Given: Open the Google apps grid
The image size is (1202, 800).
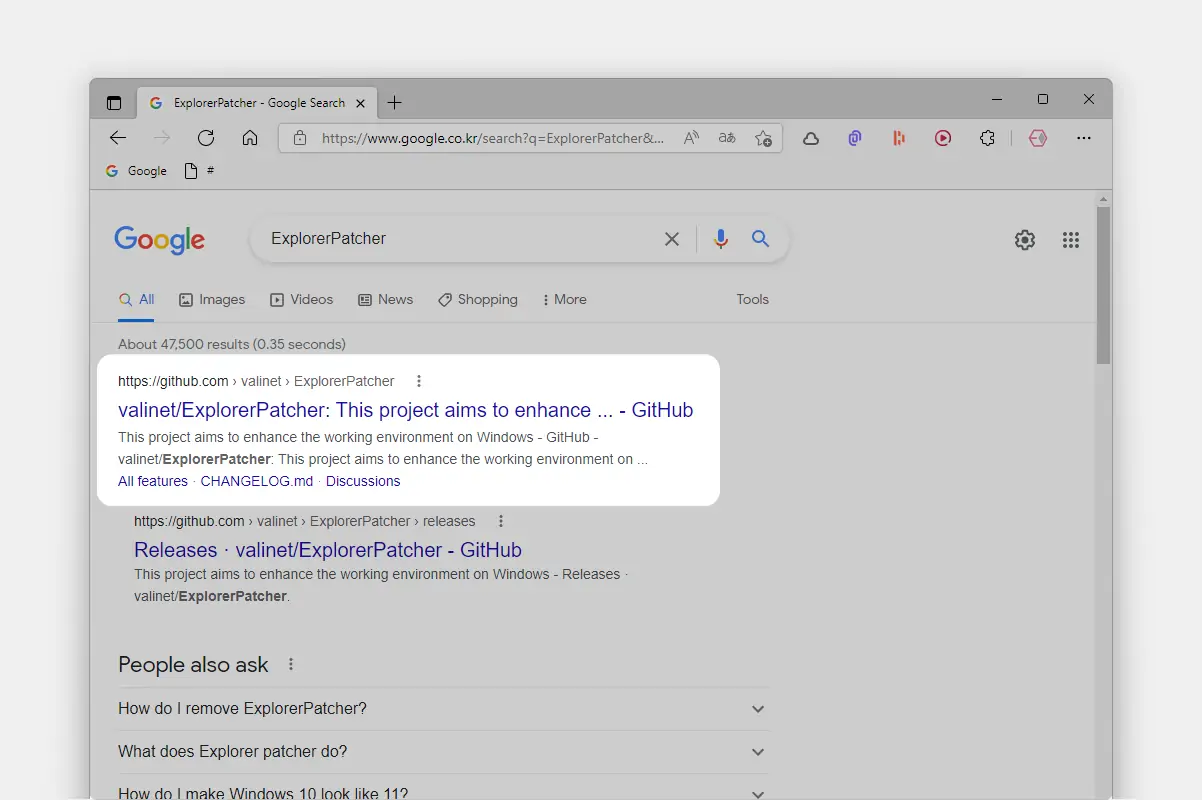Looking at the screenshot, I should (x=1071, y=240).
